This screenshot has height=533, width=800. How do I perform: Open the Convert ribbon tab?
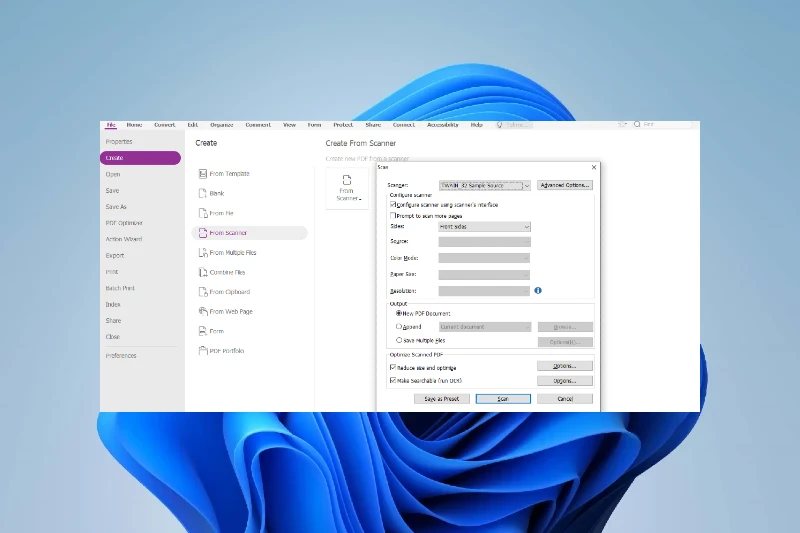[164, 124]
